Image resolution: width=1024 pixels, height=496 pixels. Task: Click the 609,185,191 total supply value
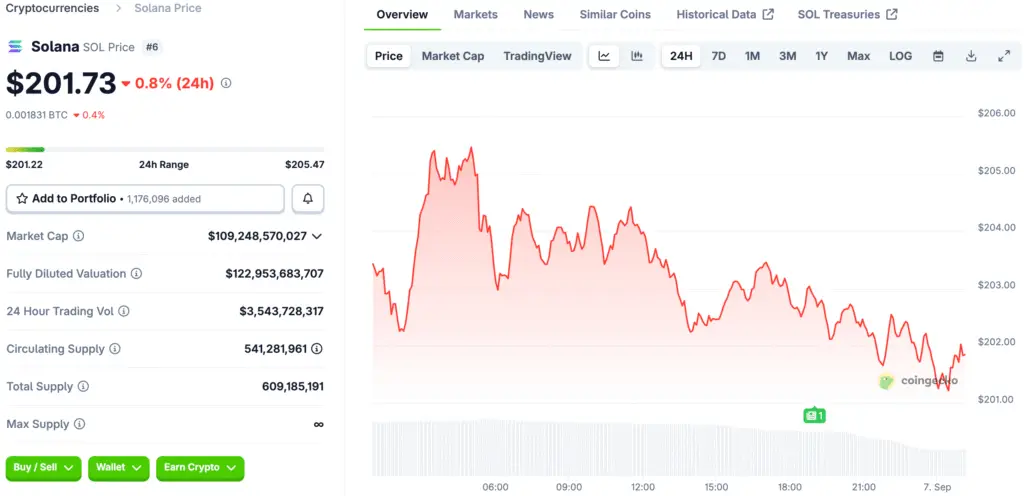pos(293,386)
